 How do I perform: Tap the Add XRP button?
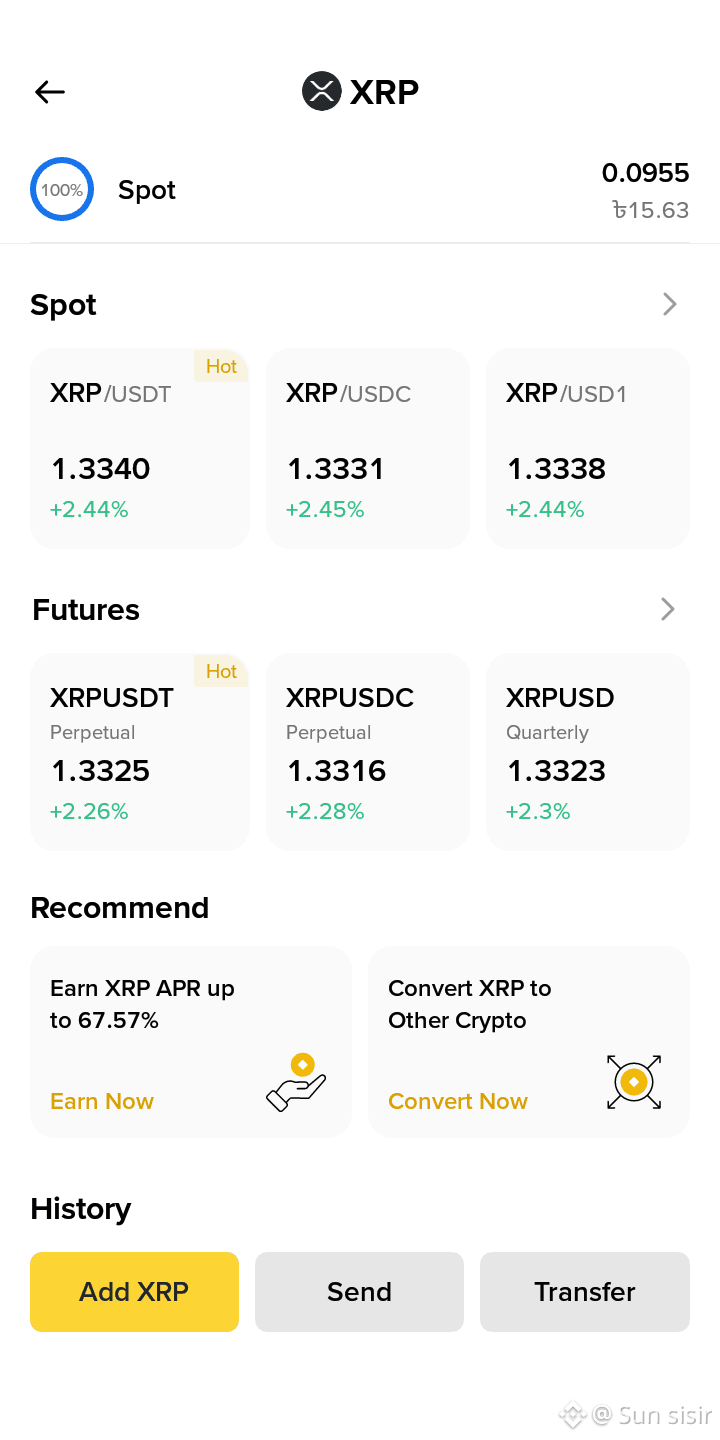(134, 1292)
